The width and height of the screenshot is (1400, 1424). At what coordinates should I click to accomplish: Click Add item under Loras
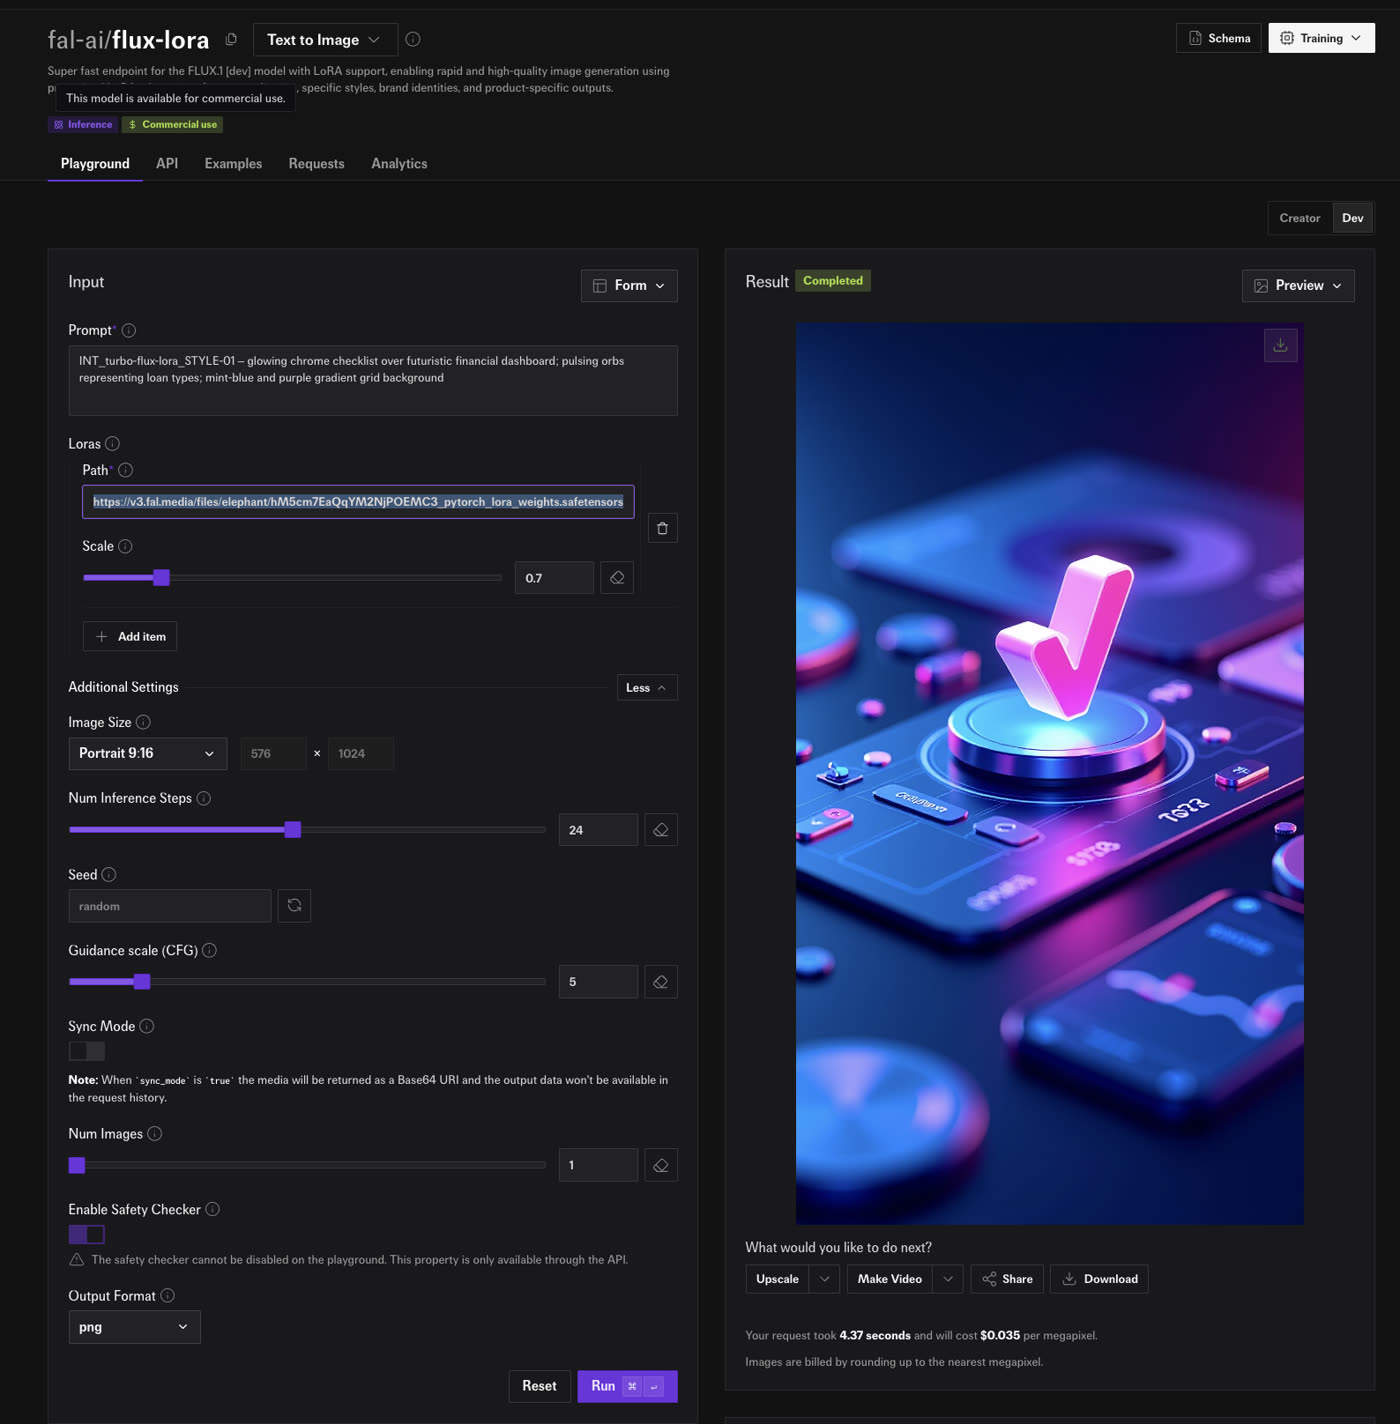point(130,637)
